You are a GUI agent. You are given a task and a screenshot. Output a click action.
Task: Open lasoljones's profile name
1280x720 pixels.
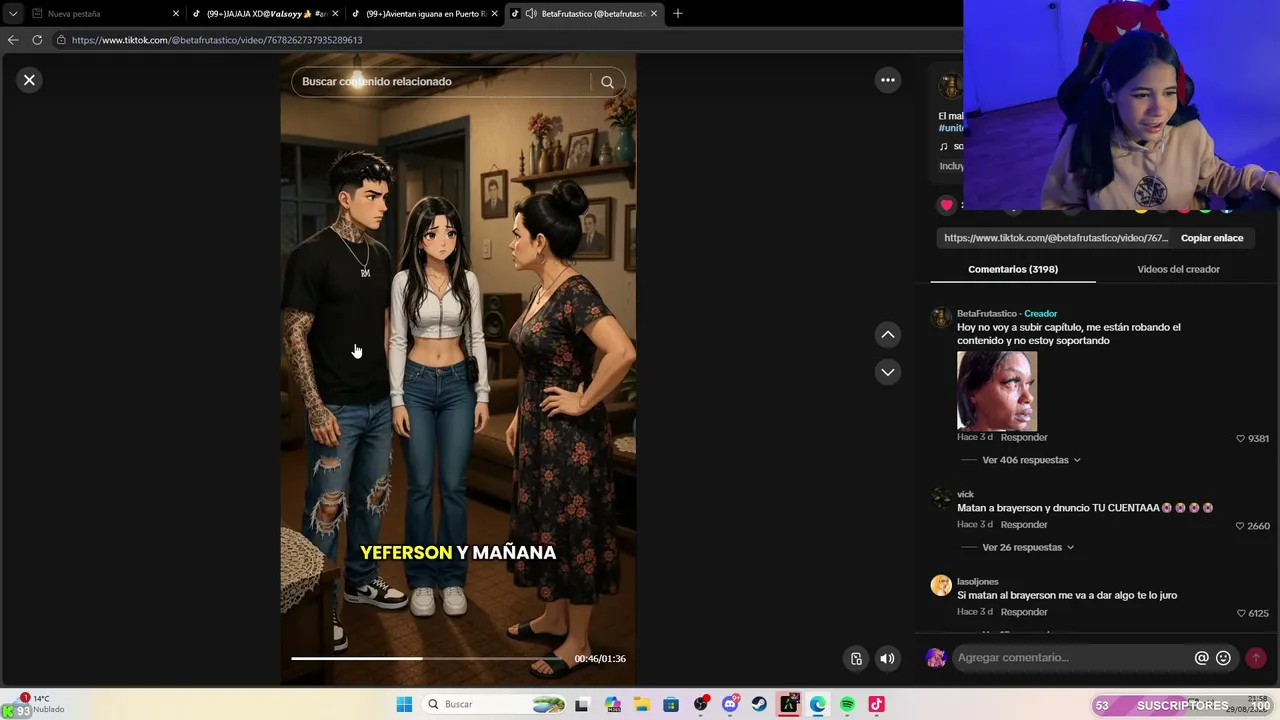[977, 582]
